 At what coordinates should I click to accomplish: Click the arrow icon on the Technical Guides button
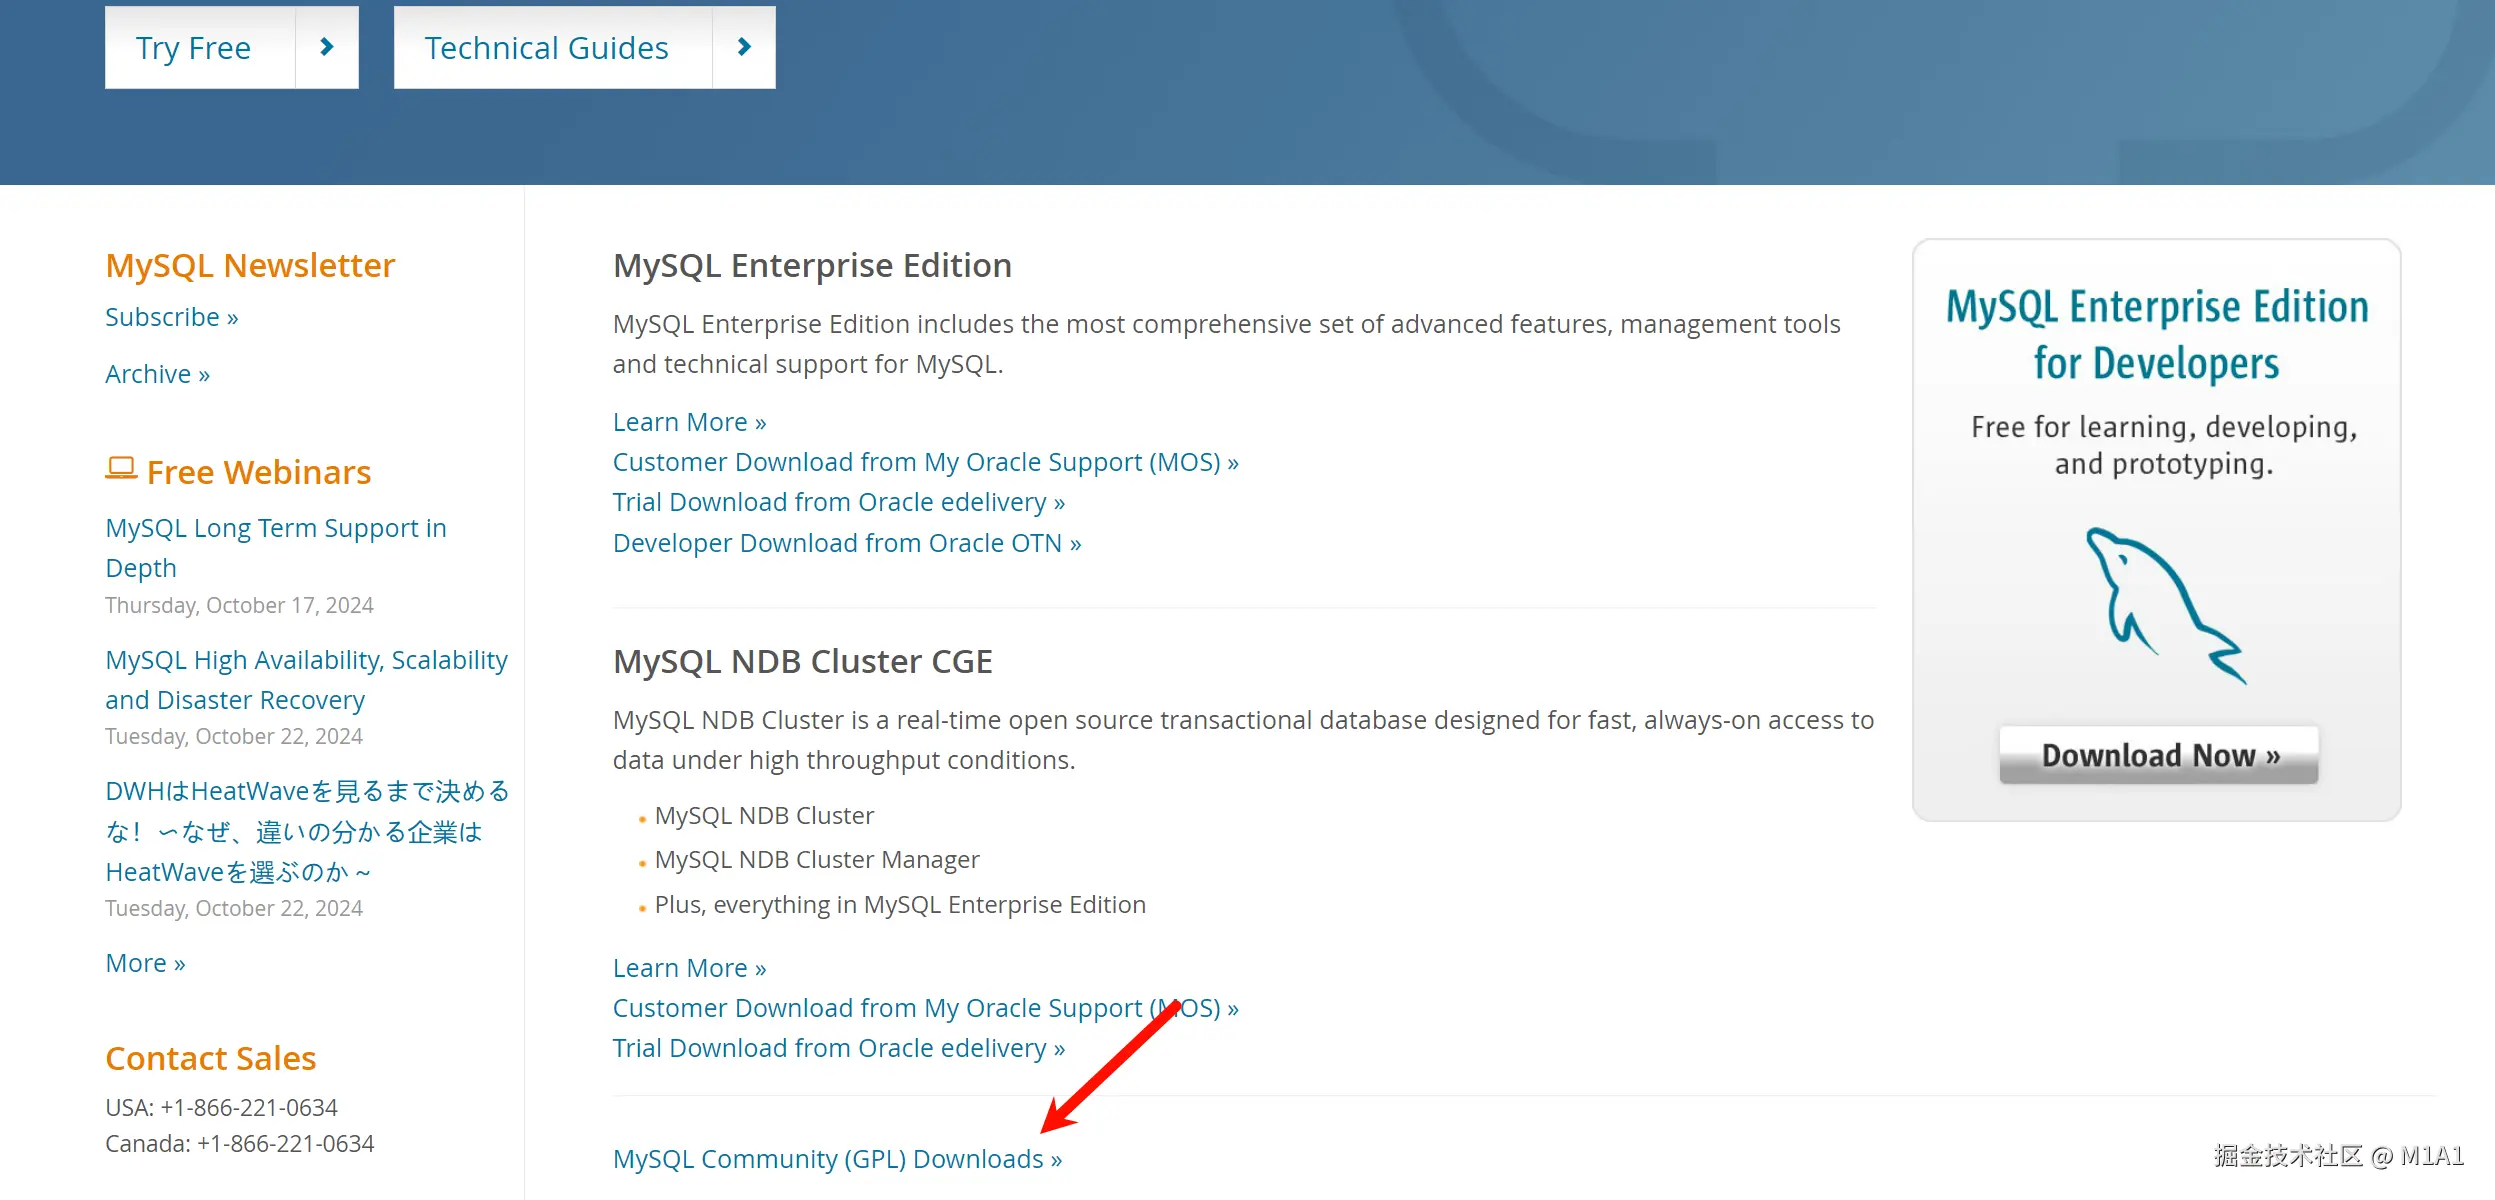tap(743, 47)
